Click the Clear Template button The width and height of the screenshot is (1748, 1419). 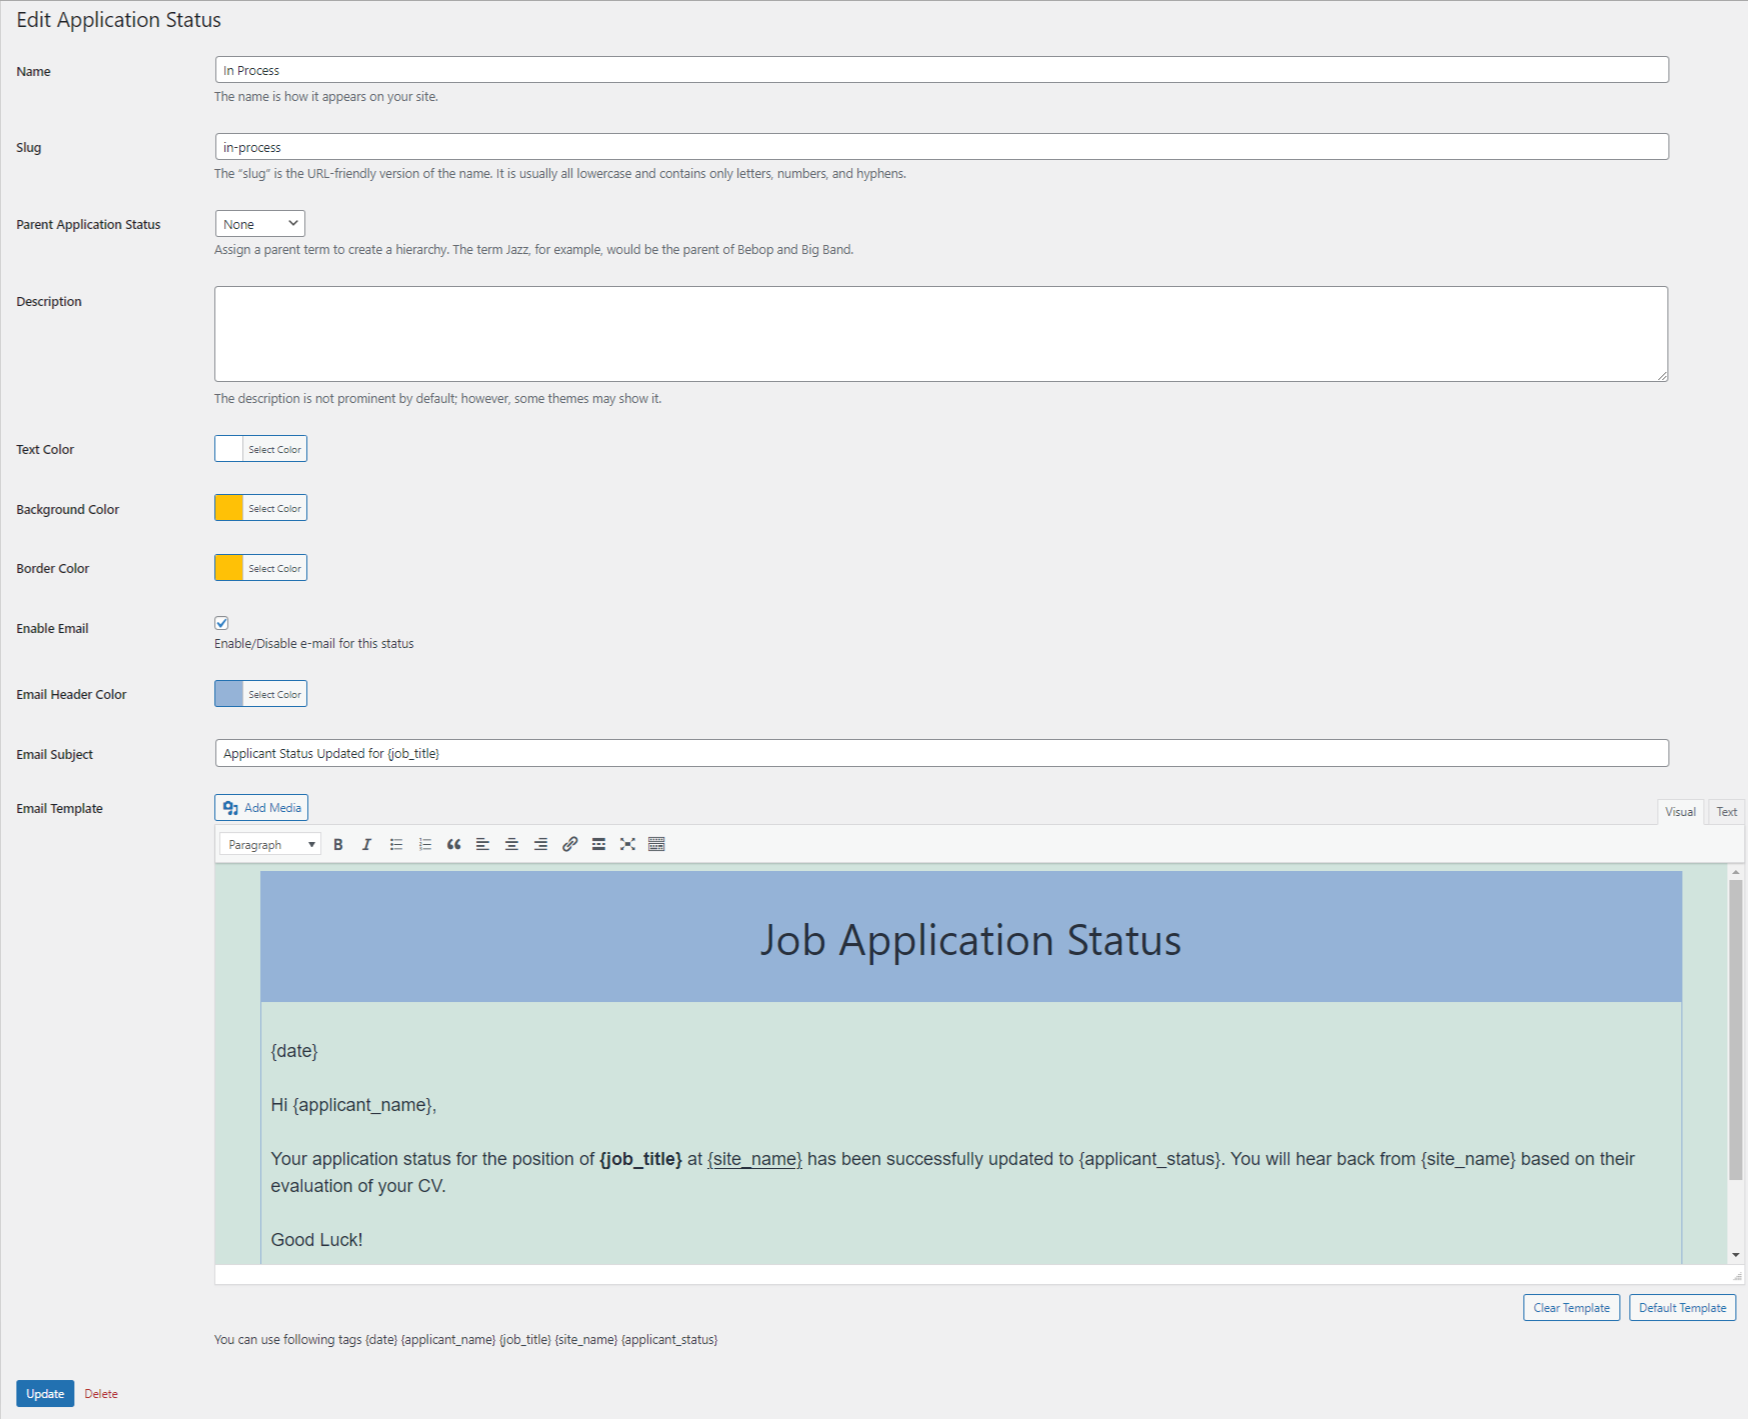(1570, 1307)
